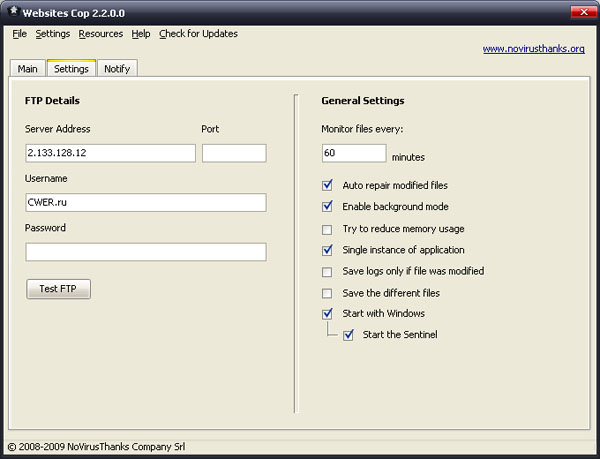The width and height of the screenshot is (600, 459).
Task: Click the monitor interval minutes field
Action: (x=354, y=153)
